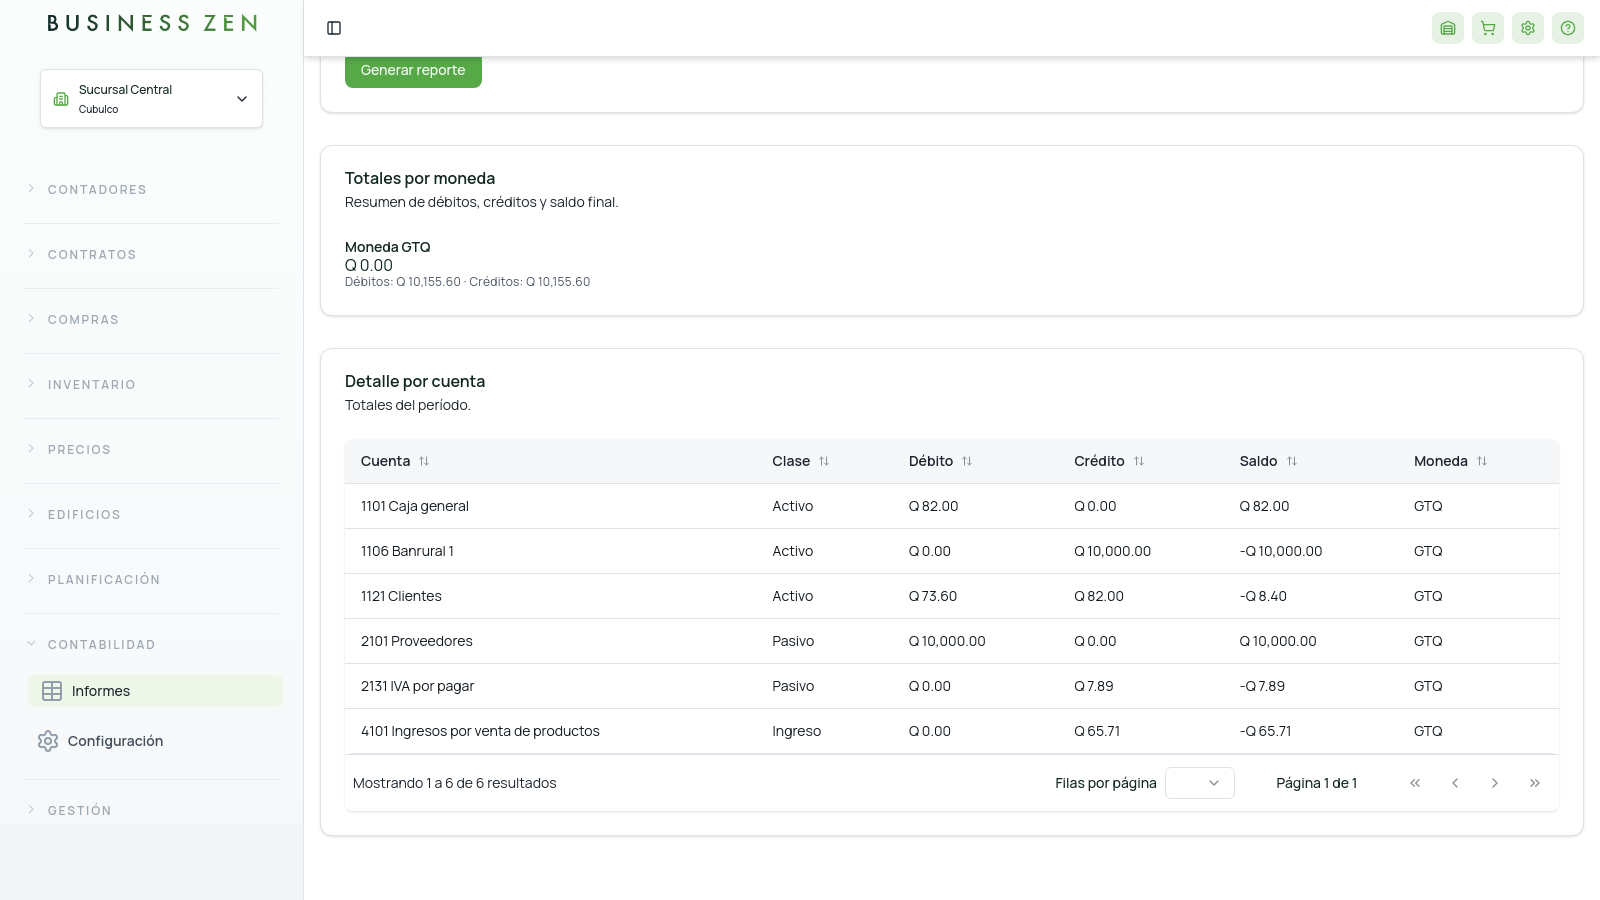Click the -Q 10,000.00 saldo value
Image resolution: width=1600 pixels, height=900 pixels.
(1281, 551)
